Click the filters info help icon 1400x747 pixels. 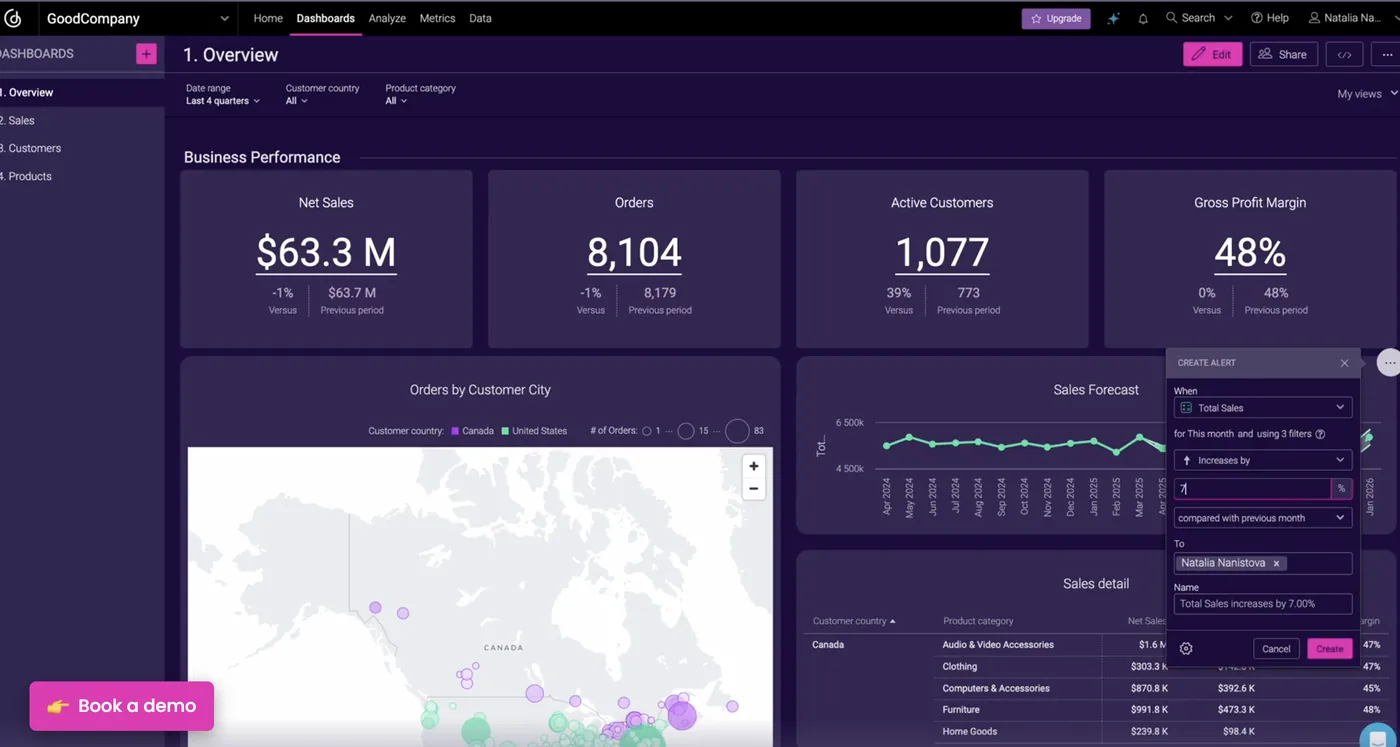1320,434
